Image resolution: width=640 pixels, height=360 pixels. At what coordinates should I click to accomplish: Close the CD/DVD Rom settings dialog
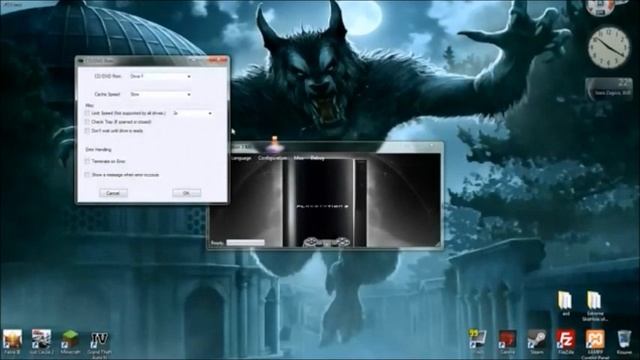tap(218, 60)
